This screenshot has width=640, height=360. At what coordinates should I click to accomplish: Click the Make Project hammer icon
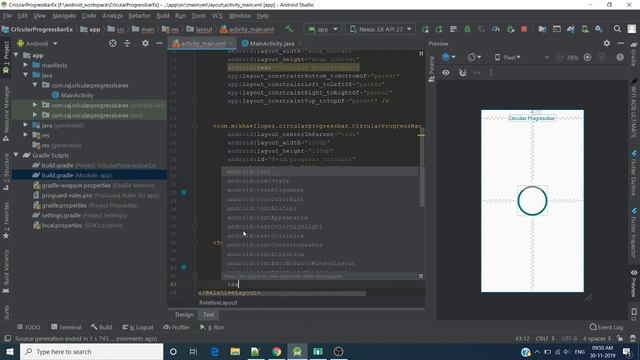coord(289,29)
